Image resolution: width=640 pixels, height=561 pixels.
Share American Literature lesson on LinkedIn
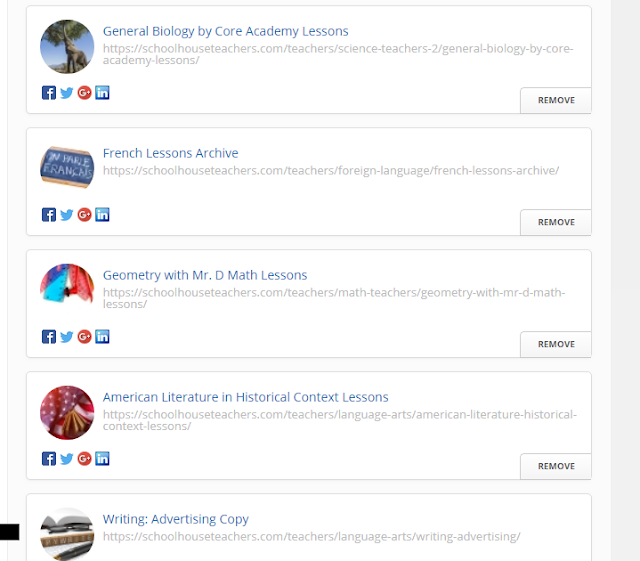[x=102, y=458]
